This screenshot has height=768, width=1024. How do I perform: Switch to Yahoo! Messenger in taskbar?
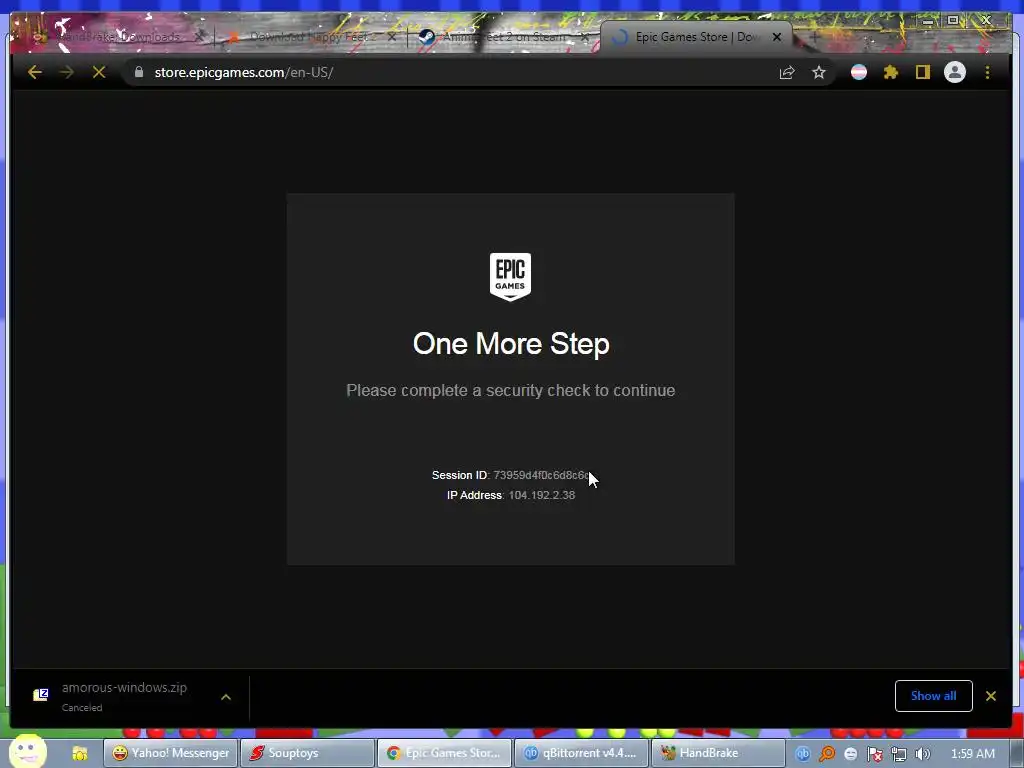170,753
